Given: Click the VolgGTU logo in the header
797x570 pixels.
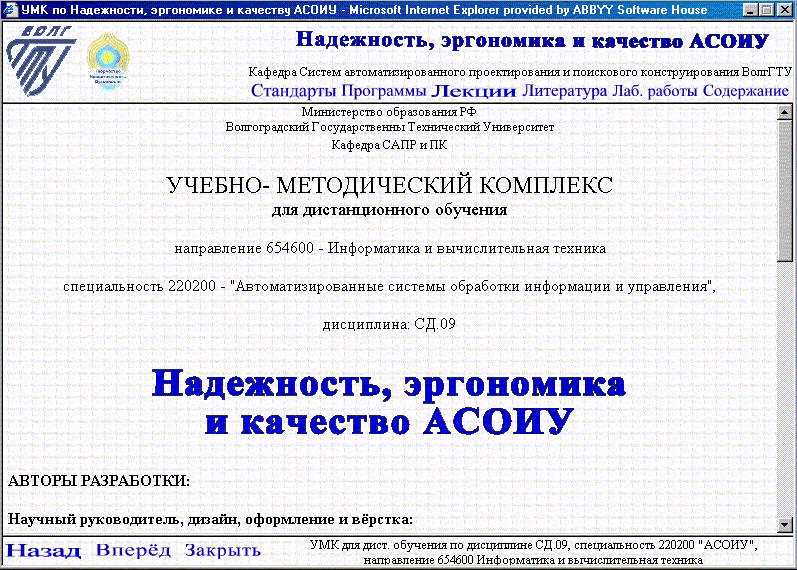Looking at the screenshot, I should point(37,60).
